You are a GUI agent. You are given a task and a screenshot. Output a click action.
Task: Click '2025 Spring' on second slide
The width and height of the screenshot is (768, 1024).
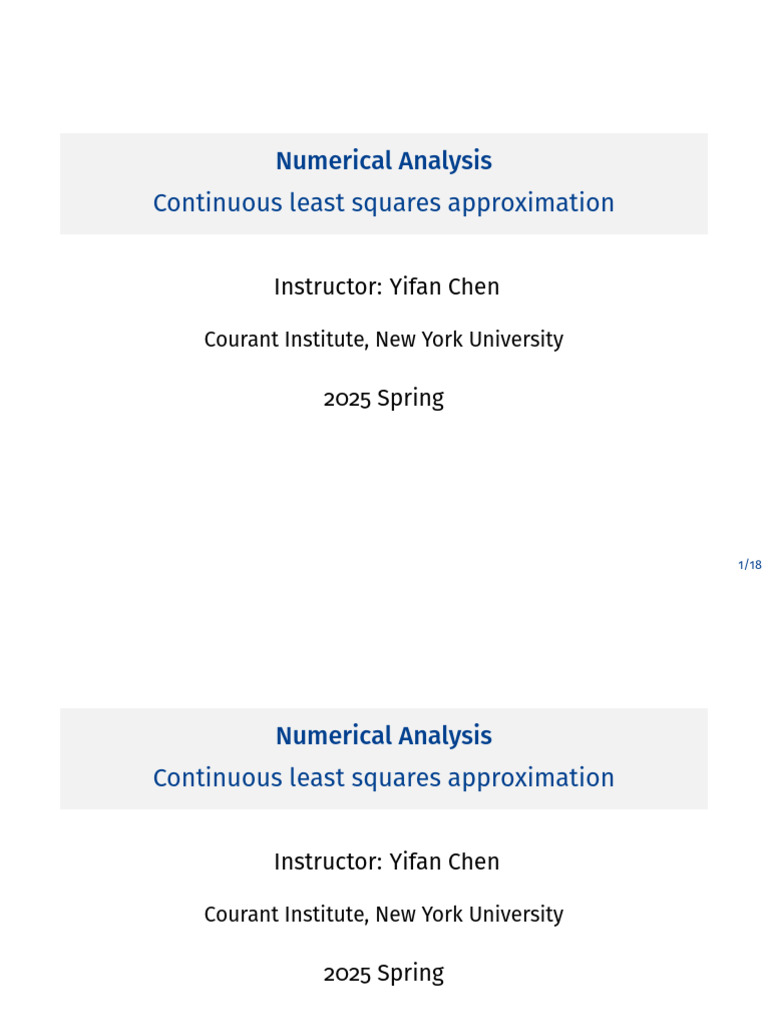pos(384,973)
